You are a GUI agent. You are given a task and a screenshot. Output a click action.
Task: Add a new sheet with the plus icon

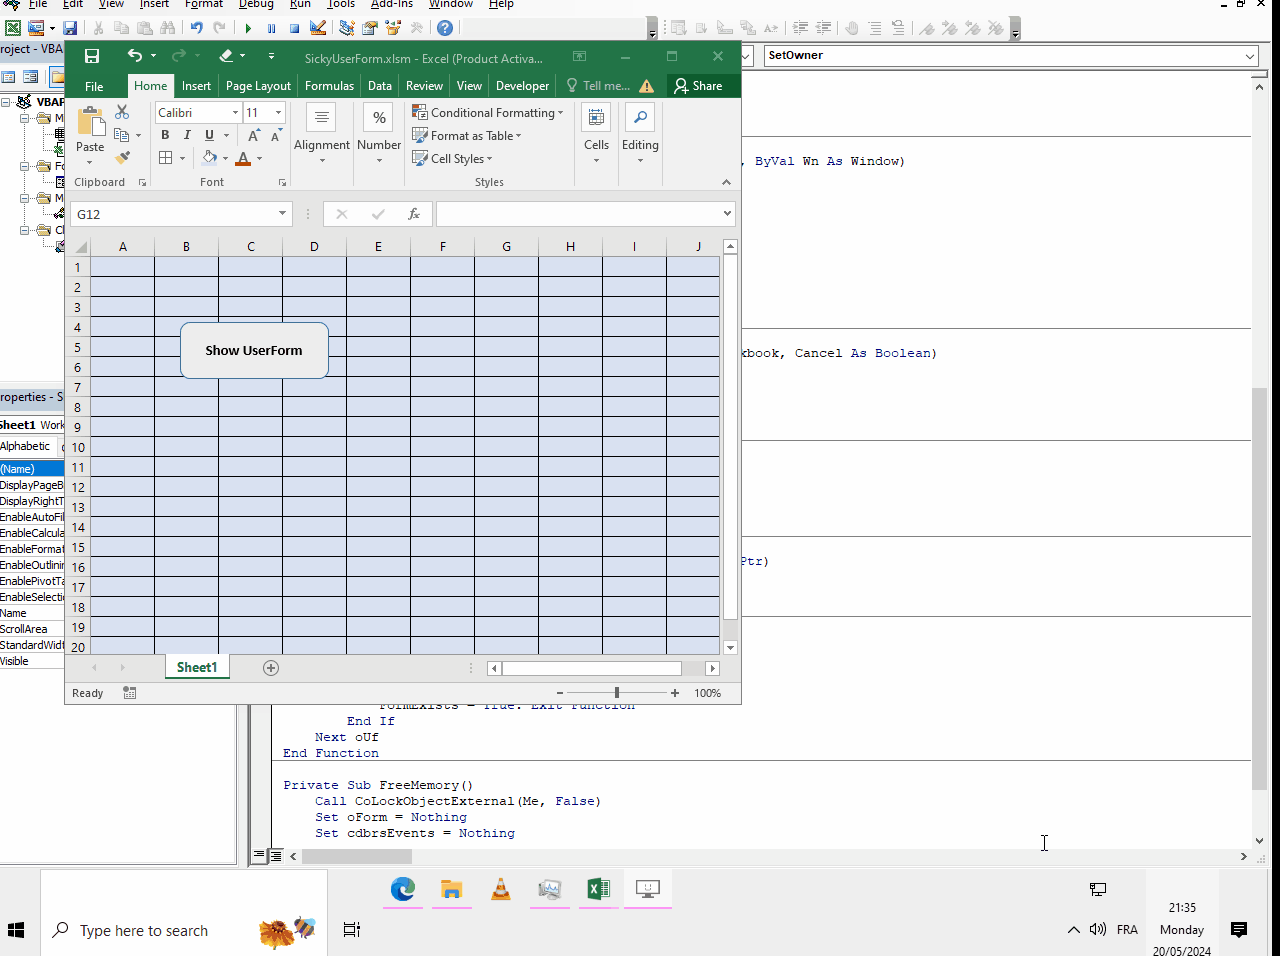[x=271, y=668]
